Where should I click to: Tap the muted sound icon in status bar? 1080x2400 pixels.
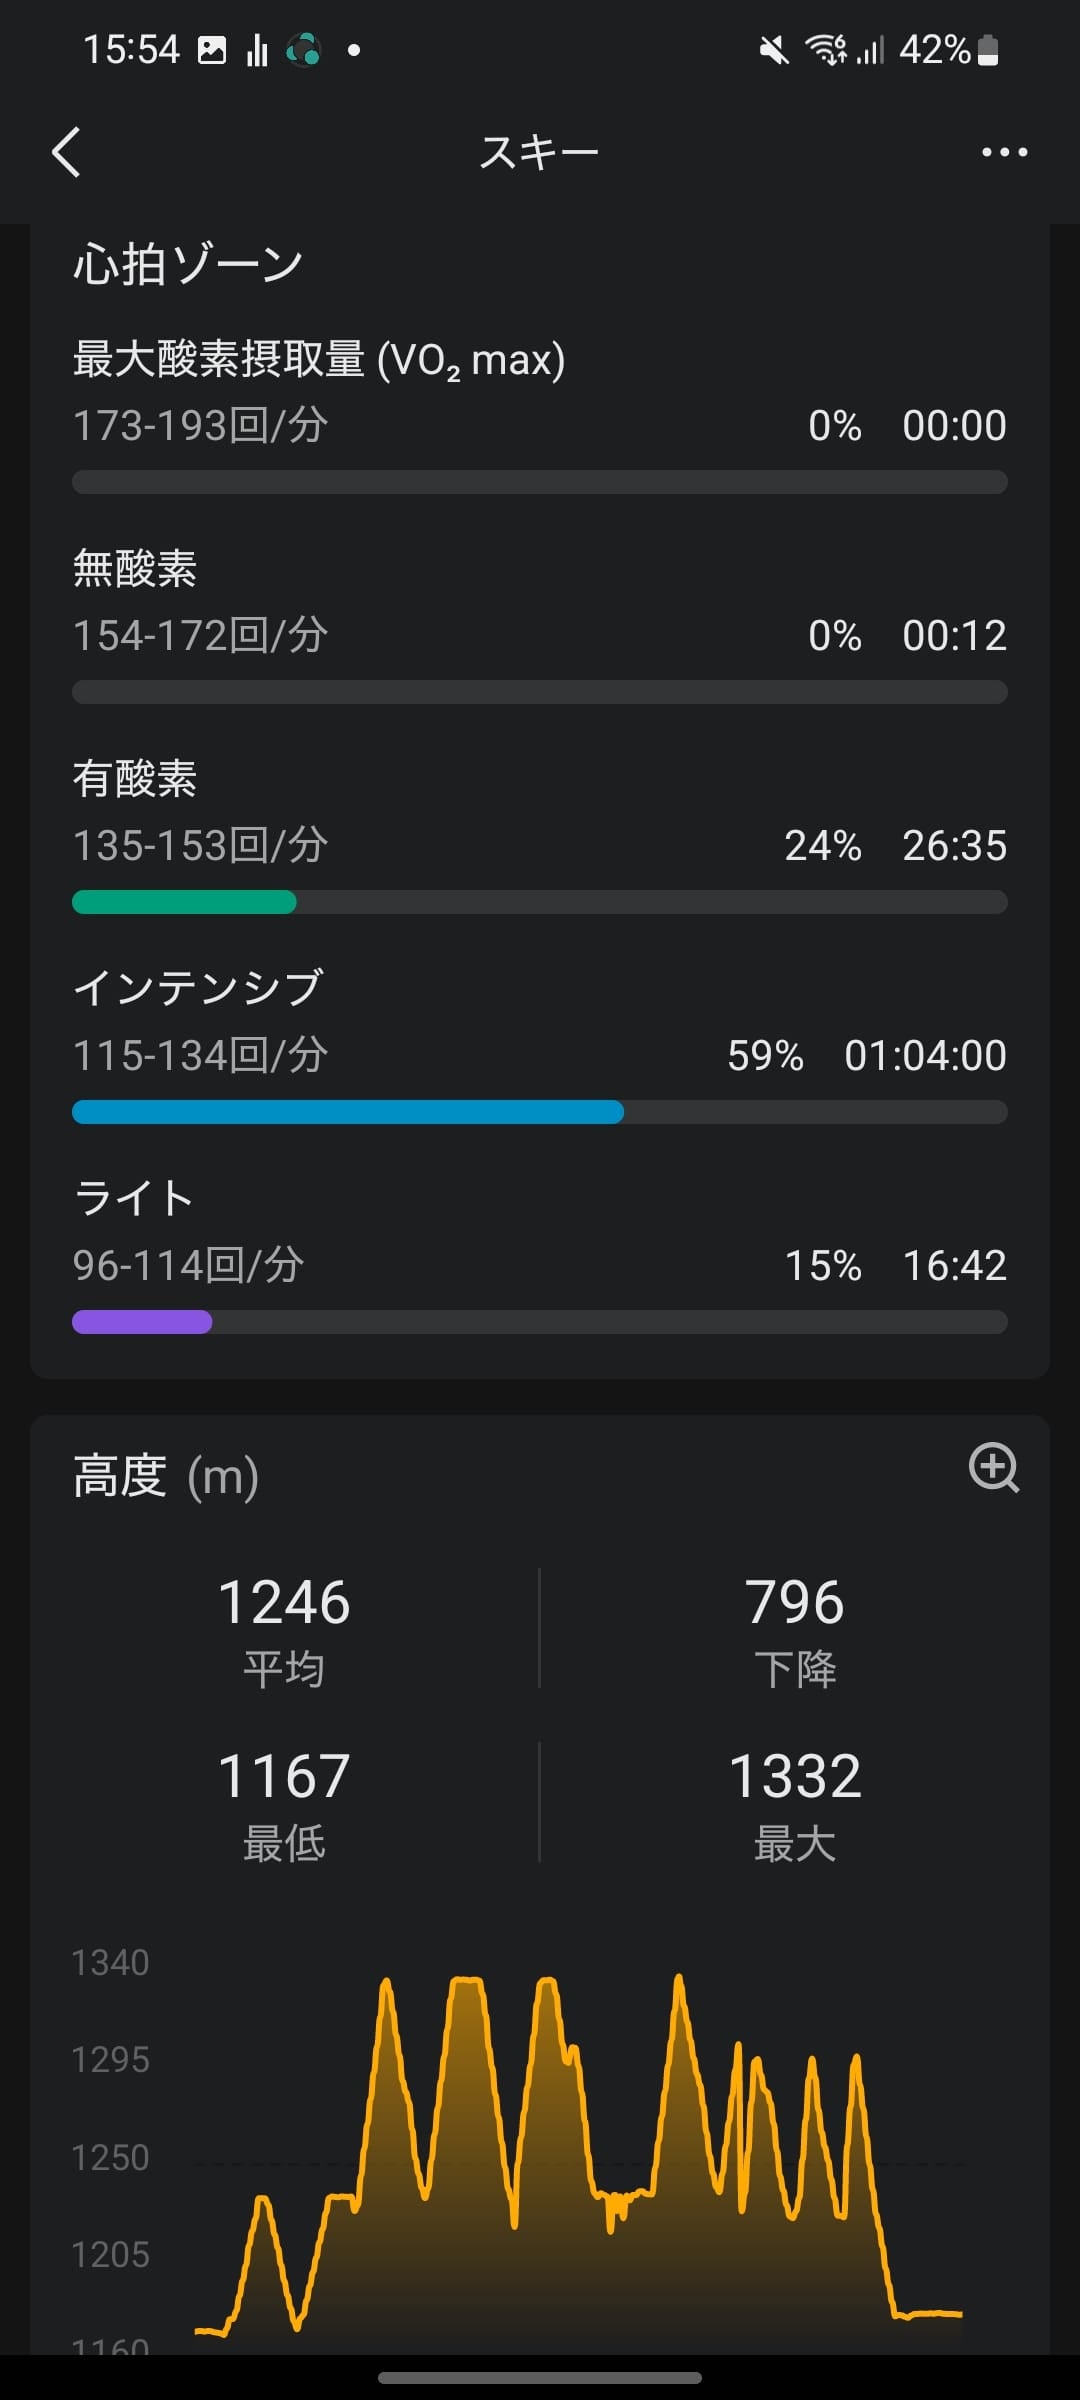(x=773, y=50)
